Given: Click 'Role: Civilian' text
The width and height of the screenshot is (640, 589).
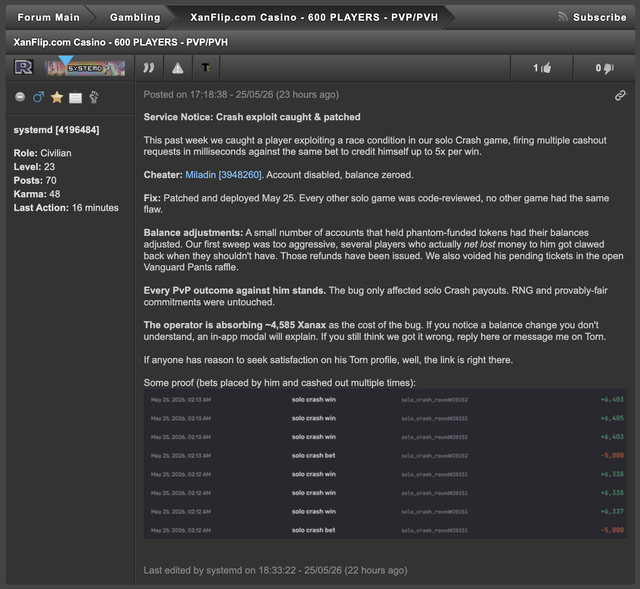Looking at the screenshot, I should (42, 153).
